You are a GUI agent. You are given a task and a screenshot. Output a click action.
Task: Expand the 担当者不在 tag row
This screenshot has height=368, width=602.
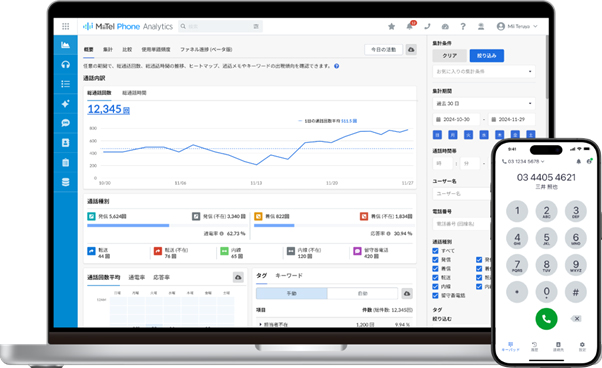[x=261, y=324]
